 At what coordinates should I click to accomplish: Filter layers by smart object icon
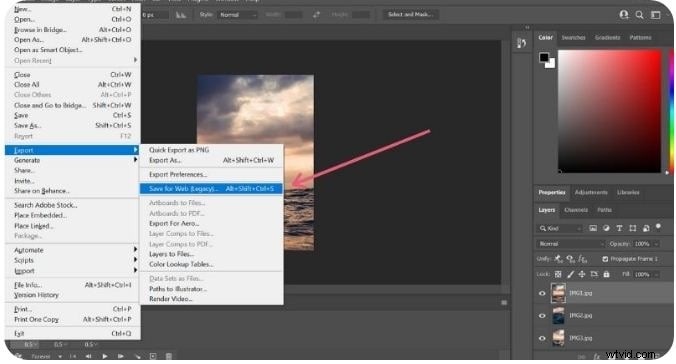646,228
